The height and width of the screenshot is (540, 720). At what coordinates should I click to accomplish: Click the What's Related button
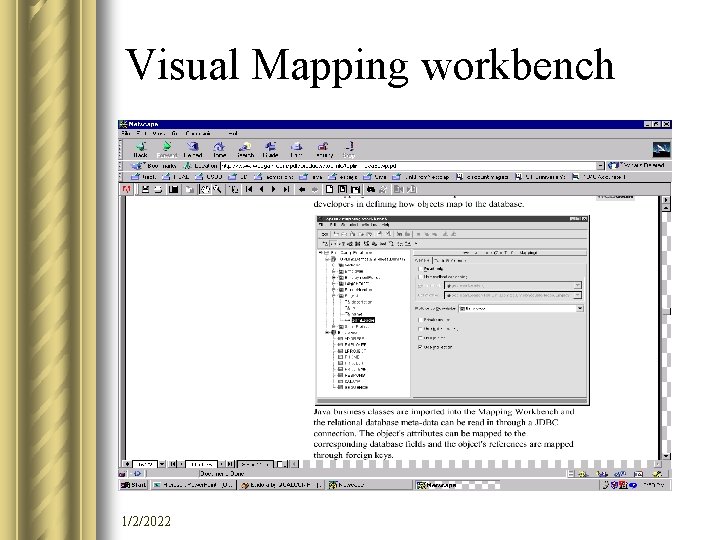coord(637,165)
